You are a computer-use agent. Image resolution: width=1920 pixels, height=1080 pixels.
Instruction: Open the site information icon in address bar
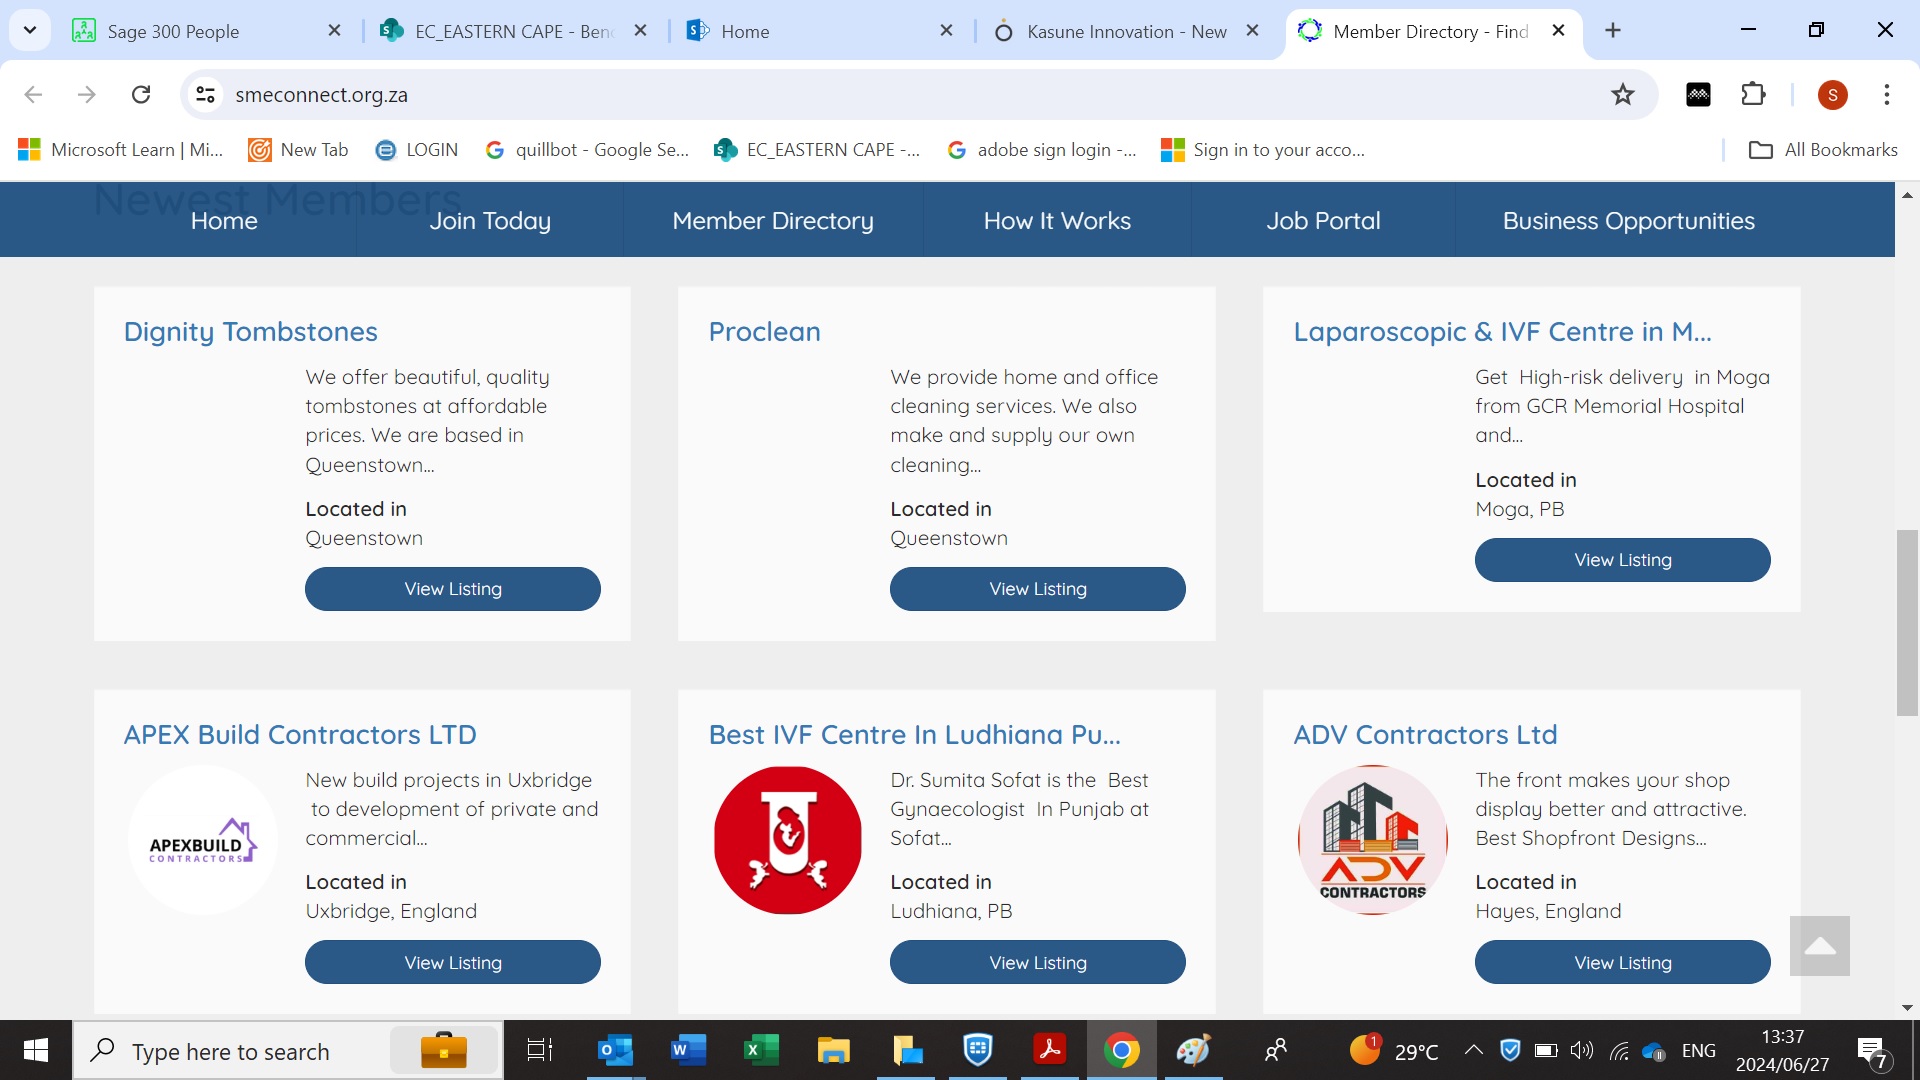pyautogui.click(x=205, y=95)
